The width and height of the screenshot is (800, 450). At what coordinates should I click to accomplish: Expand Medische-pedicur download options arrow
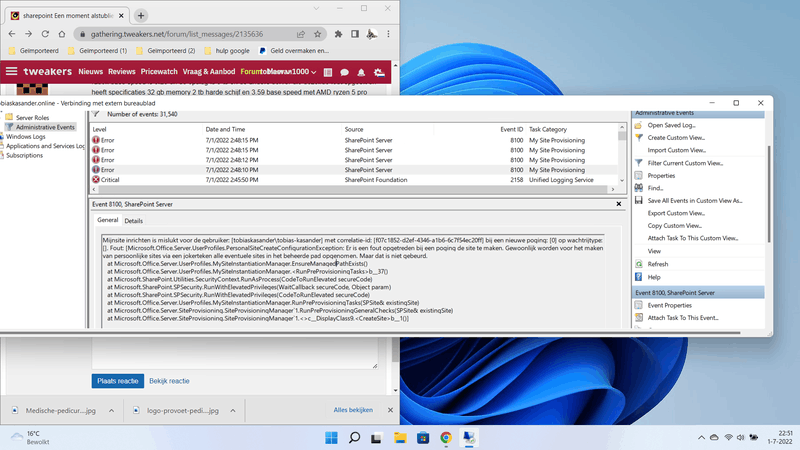tap(111, 411)
